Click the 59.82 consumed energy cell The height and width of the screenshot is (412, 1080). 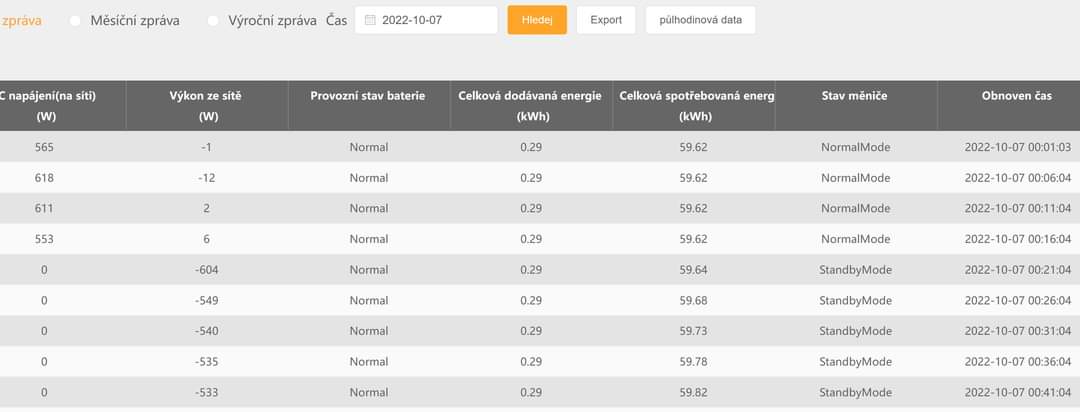pyautogui.click(x=693, y=393)
